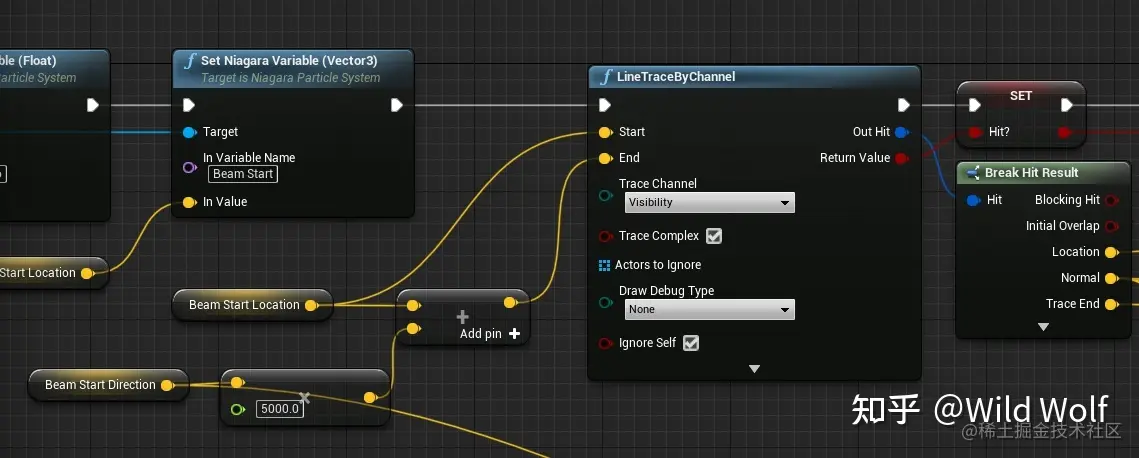Click the In Variable Name pin
The width and height of the screenshot is (1139, 458).
coord(190,168)
